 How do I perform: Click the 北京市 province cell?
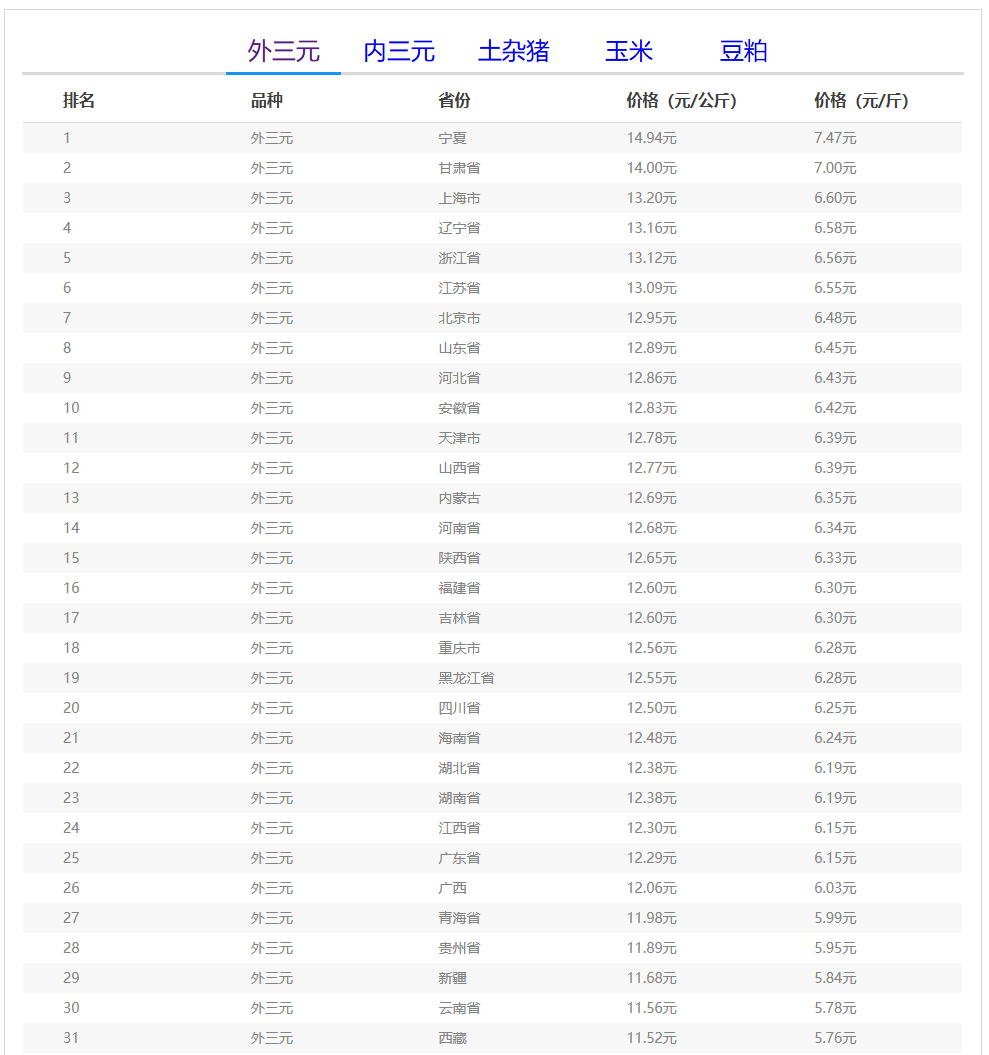coord(459,318)
